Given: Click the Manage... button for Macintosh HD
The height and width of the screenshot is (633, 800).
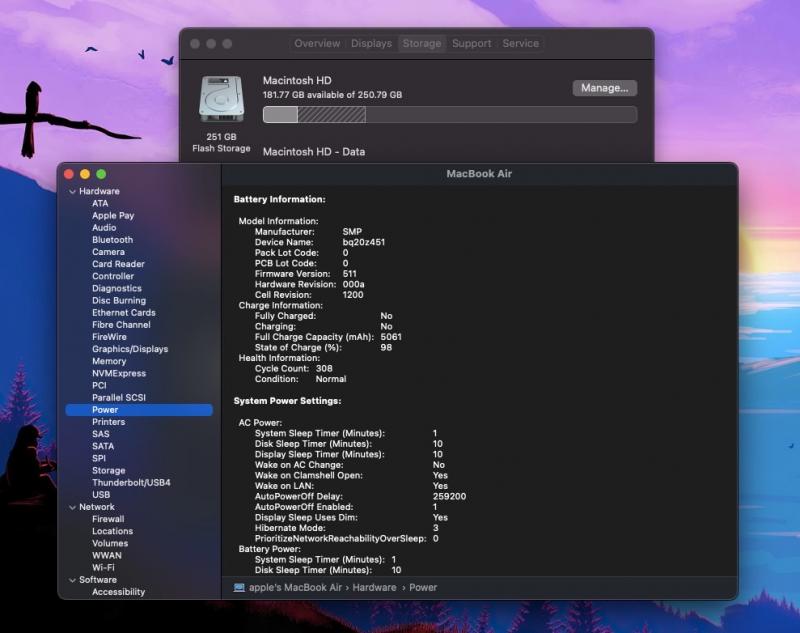Looking at the screenshot, I should tap(605, 88).
